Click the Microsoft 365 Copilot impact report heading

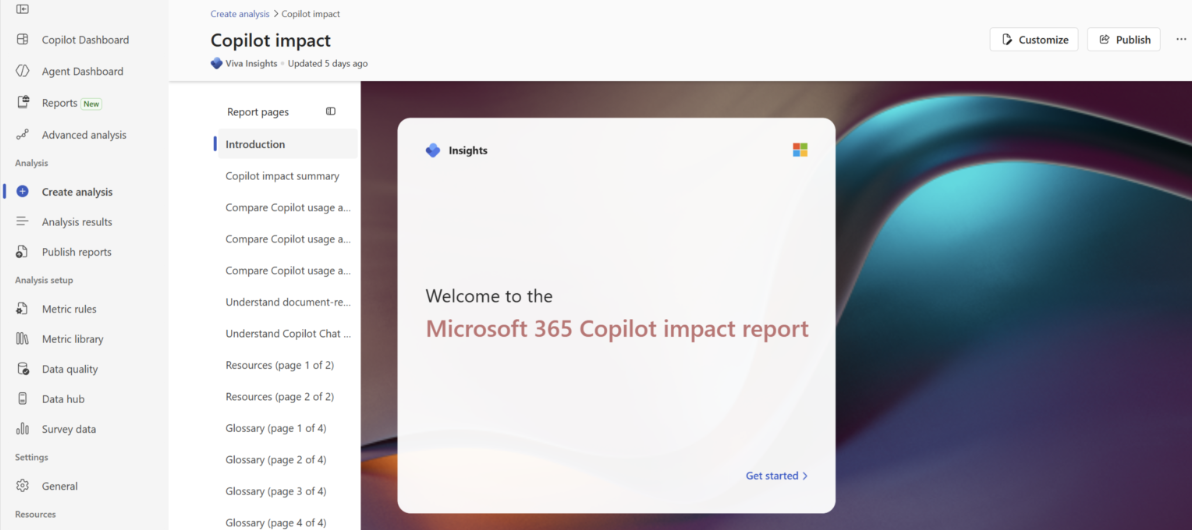tap(617, 329)
